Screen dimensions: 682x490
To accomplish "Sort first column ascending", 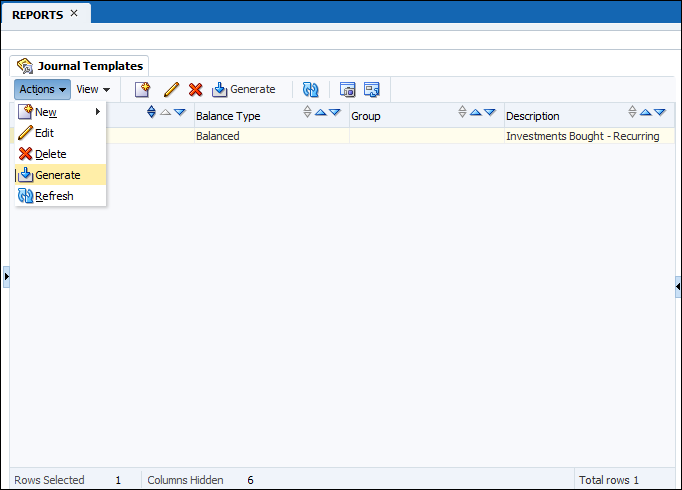I will pyautogui.click(x=165, y=113).
